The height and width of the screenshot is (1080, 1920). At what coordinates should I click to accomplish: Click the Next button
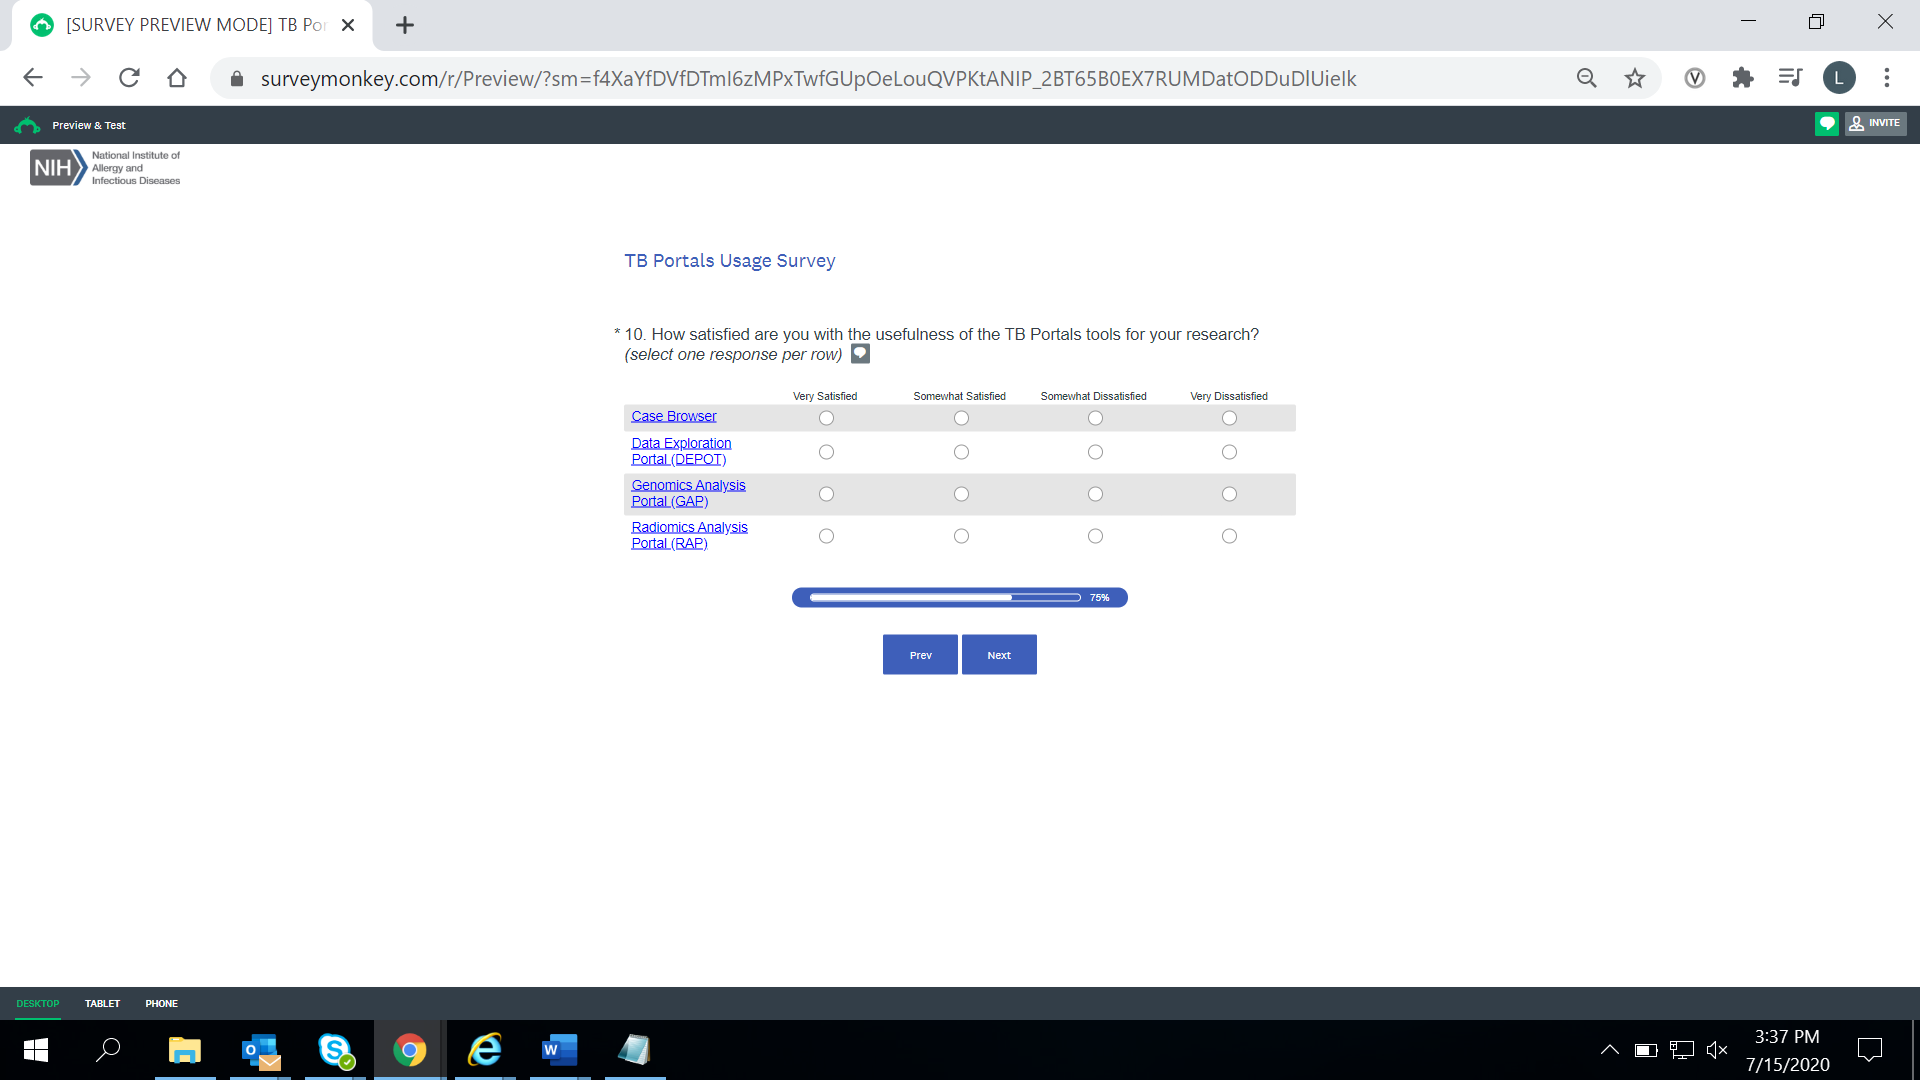pyautogui.click(x=998, y=655)
